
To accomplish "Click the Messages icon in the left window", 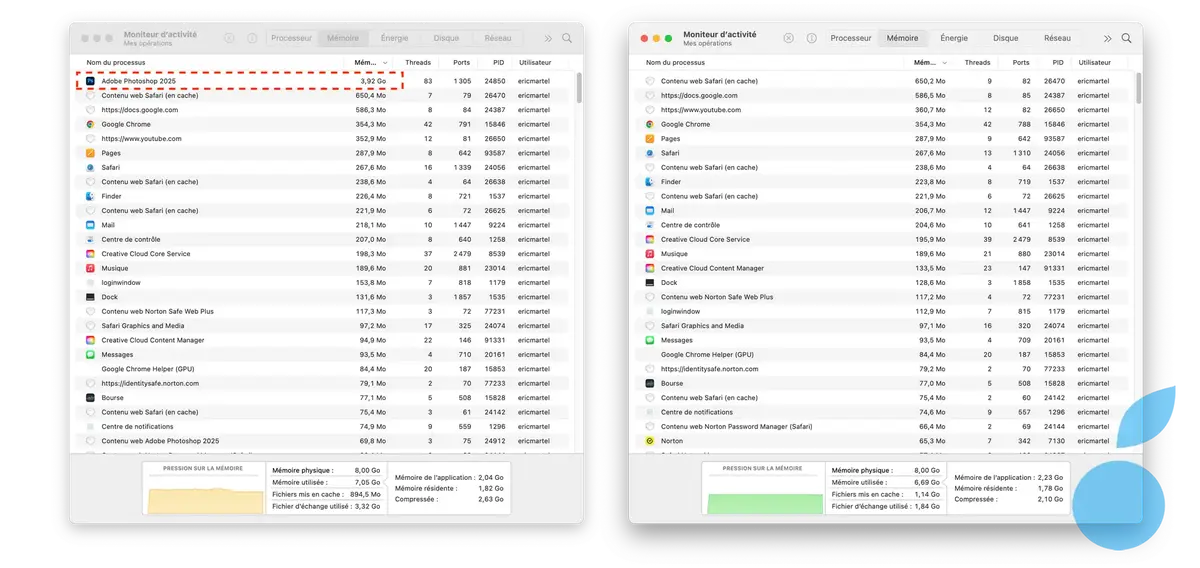I will pyautogui.click(x=90, y=355).
